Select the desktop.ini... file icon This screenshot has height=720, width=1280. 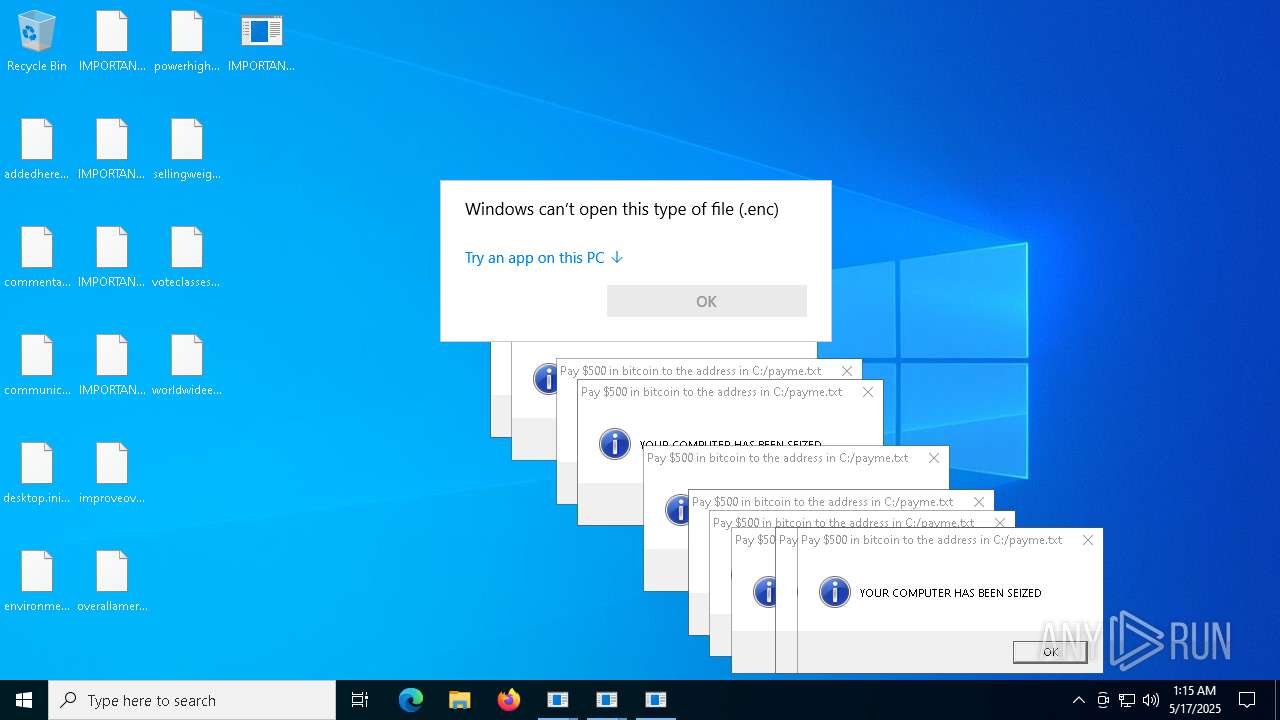[x=37, y=474]
